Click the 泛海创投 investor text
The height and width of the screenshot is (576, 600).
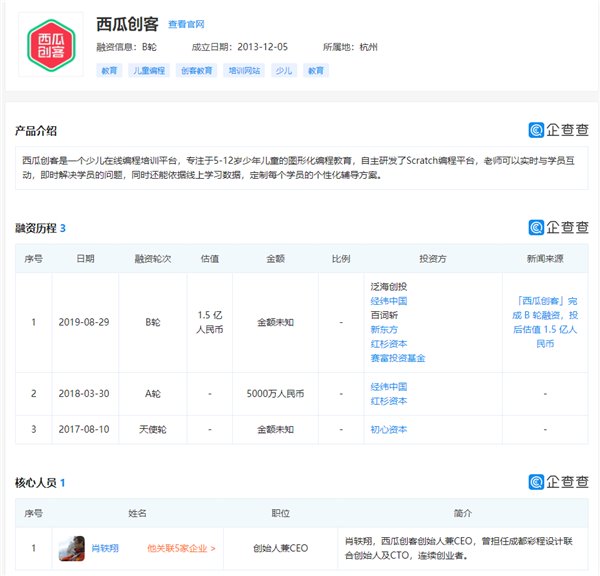(x=389, y=286)
